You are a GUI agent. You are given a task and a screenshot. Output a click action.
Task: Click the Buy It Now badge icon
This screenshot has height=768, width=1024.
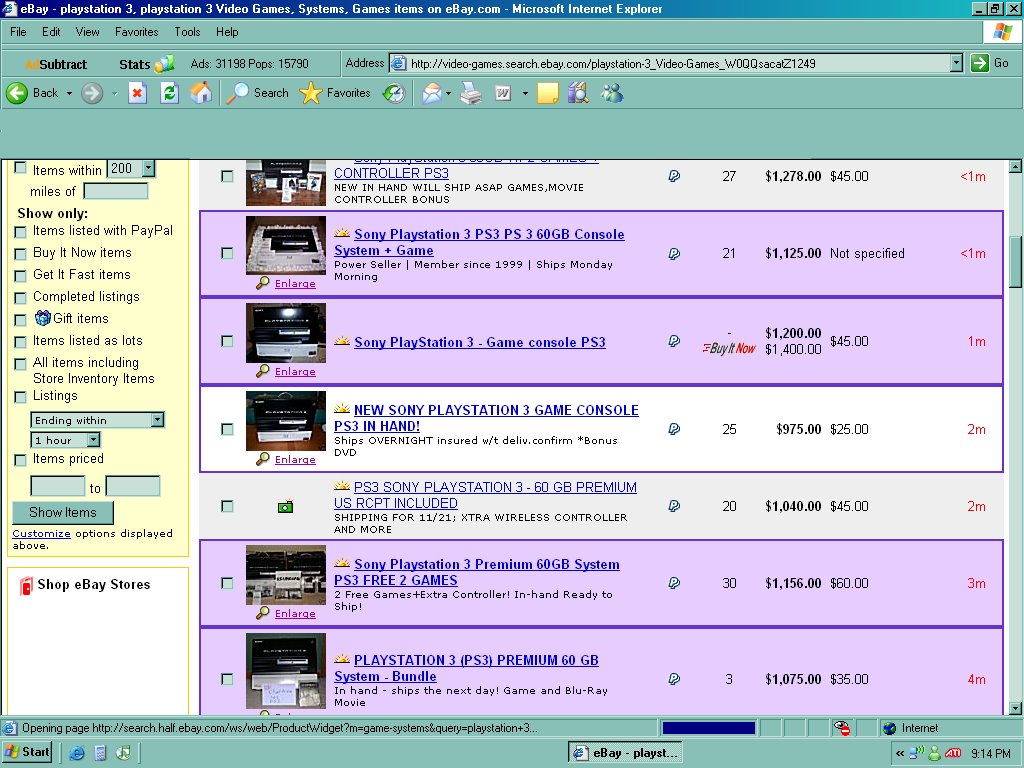coord(729,348)
